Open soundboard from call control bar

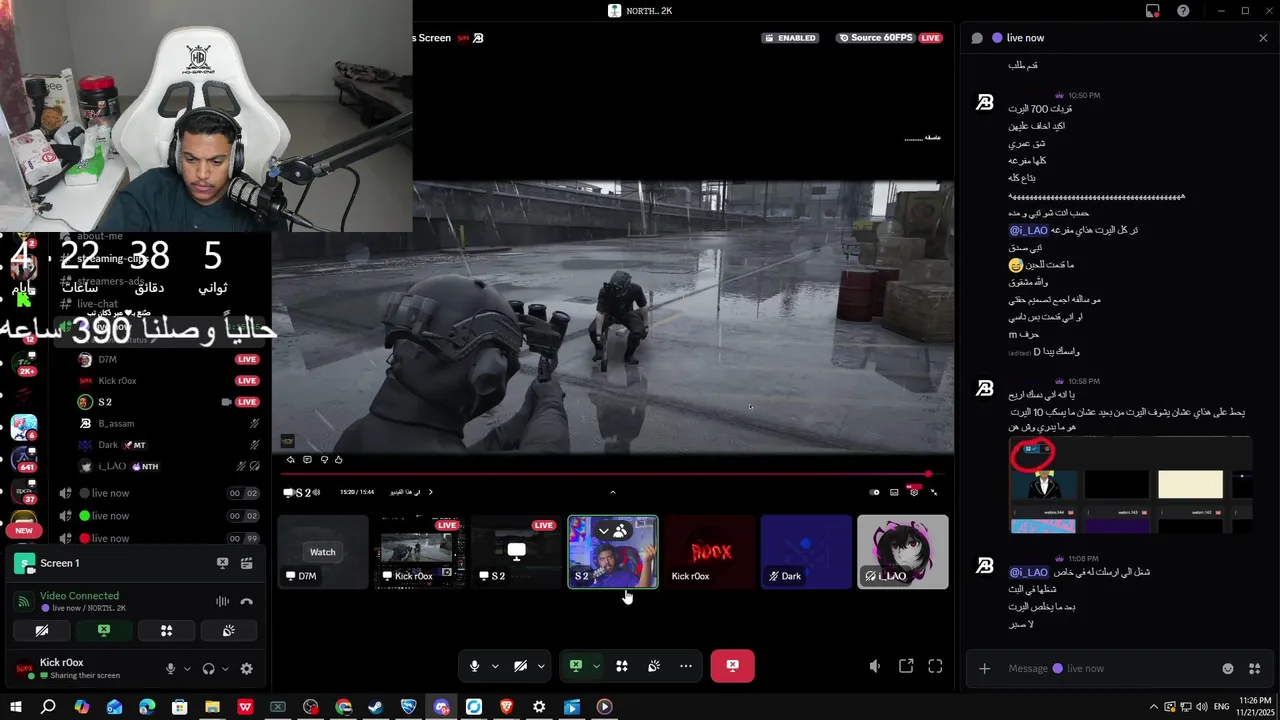(654, 666)
